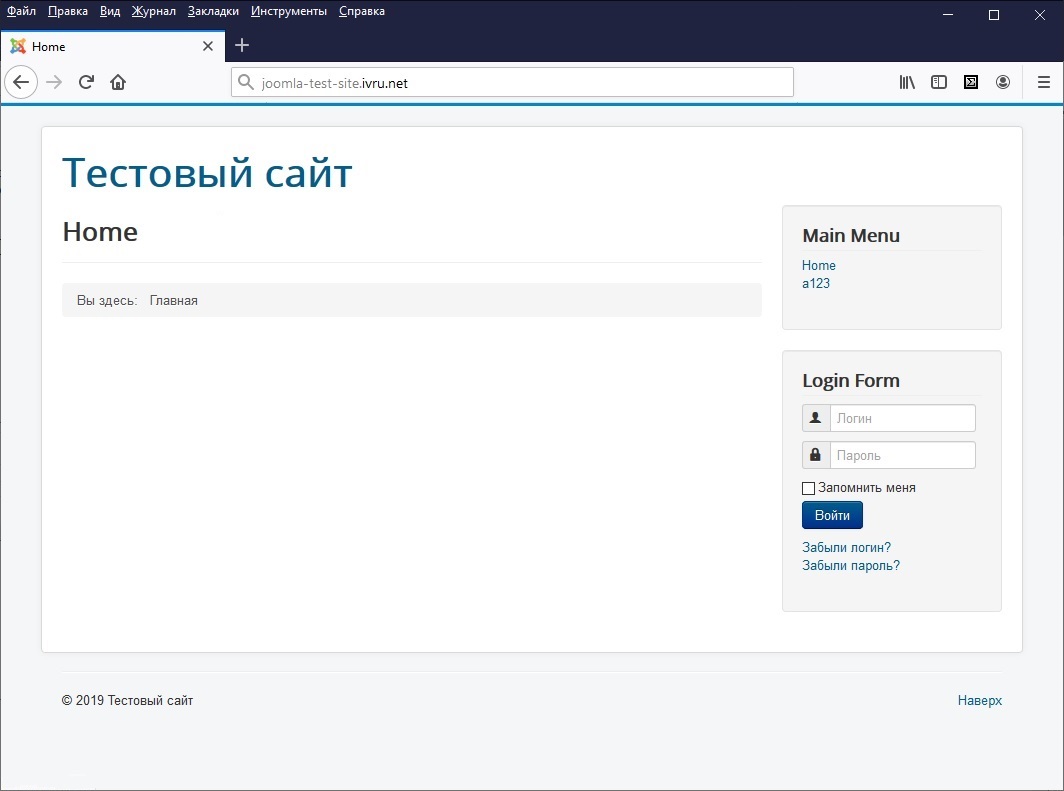The width and height of the screenshot is (1064, 791).
Task: Focus the Логин input field
Action: pos(902,418)
